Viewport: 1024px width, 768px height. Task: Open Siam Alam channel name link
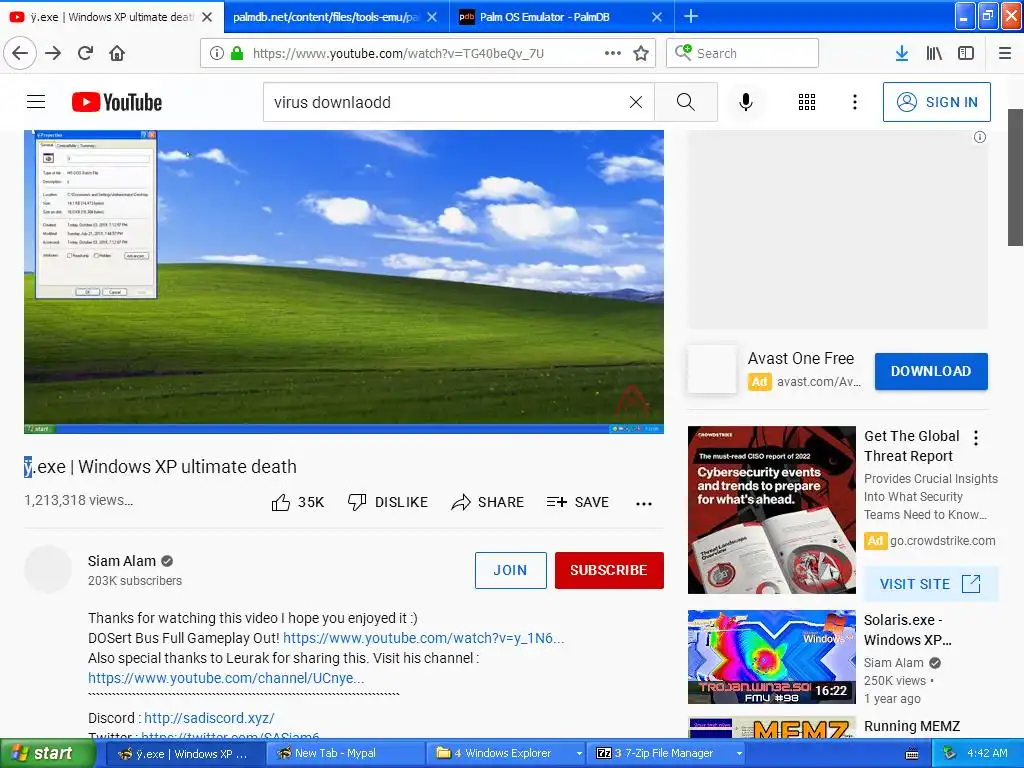pyautogui.click(x=122, y=561)
